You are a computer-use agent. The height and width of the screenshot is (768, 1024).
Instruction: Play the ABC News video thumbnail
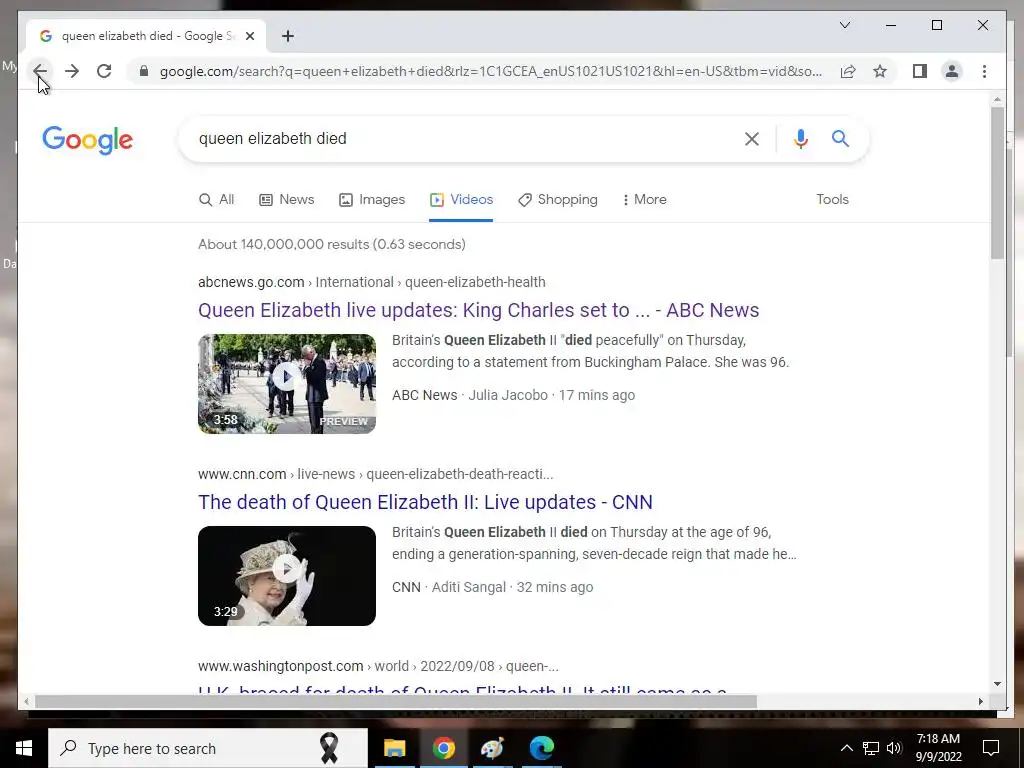tap(287, 383)
